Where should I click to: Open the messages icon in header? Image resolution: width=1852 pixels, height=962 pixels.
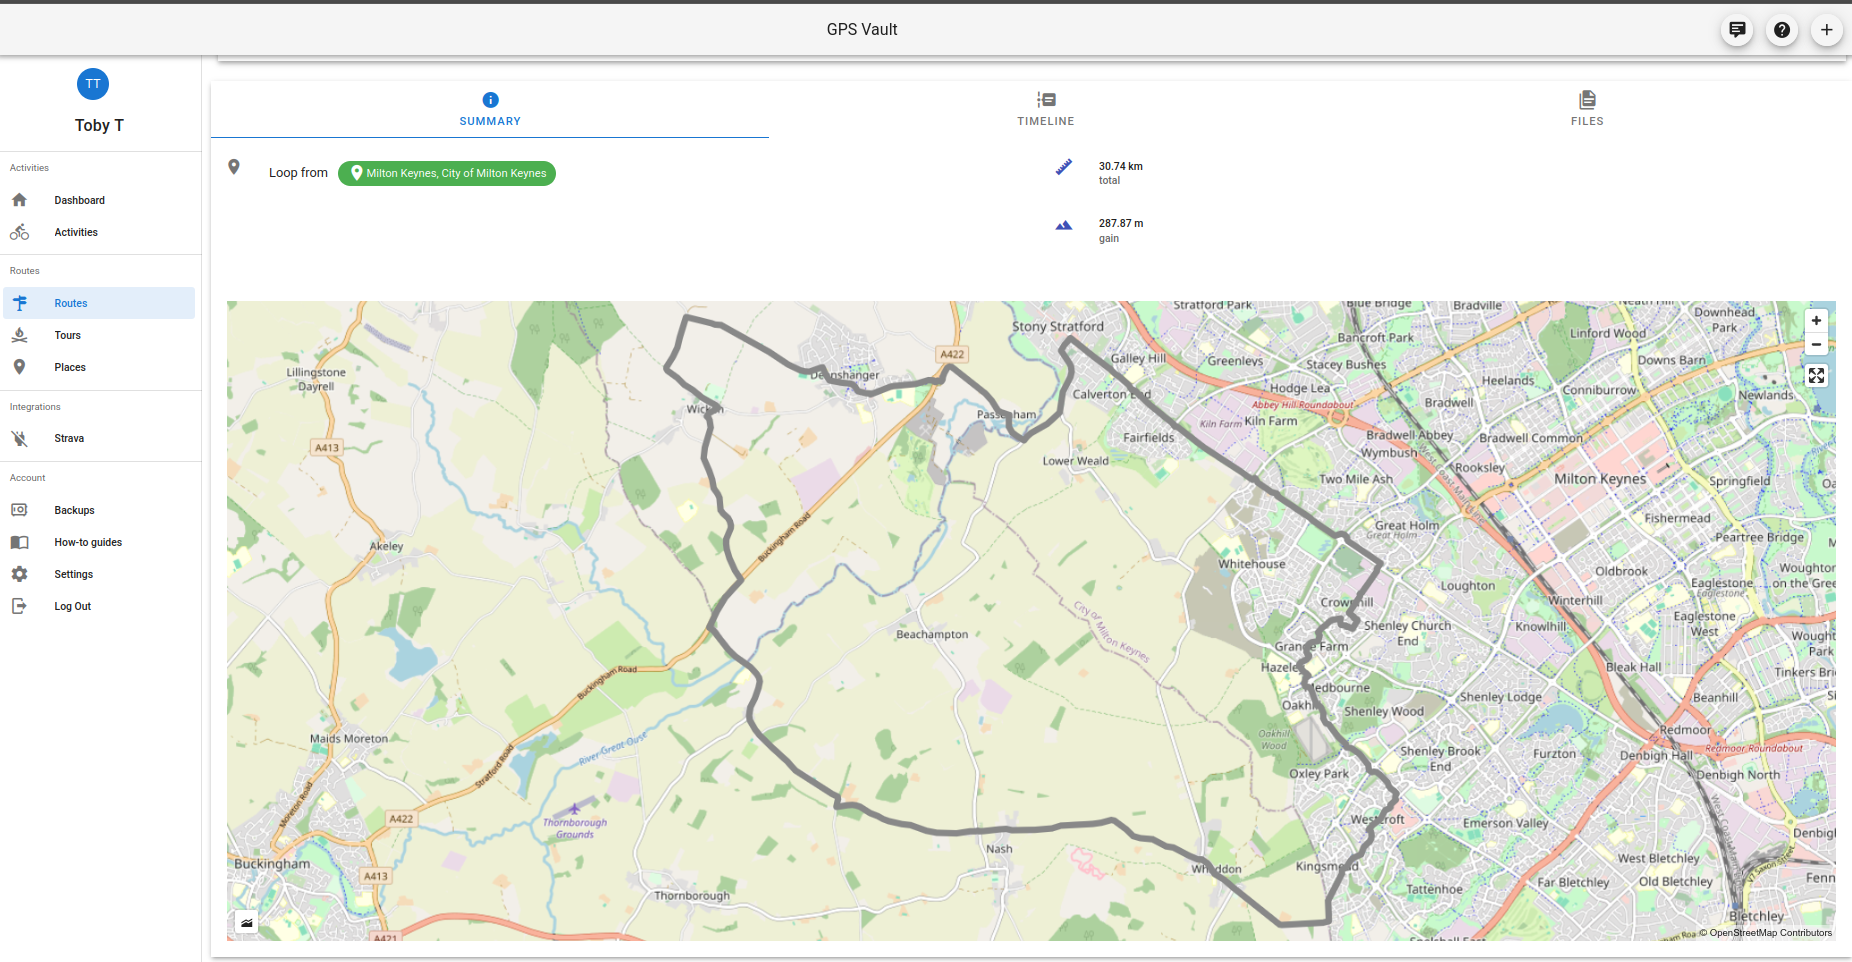[x=1737, y=30]
